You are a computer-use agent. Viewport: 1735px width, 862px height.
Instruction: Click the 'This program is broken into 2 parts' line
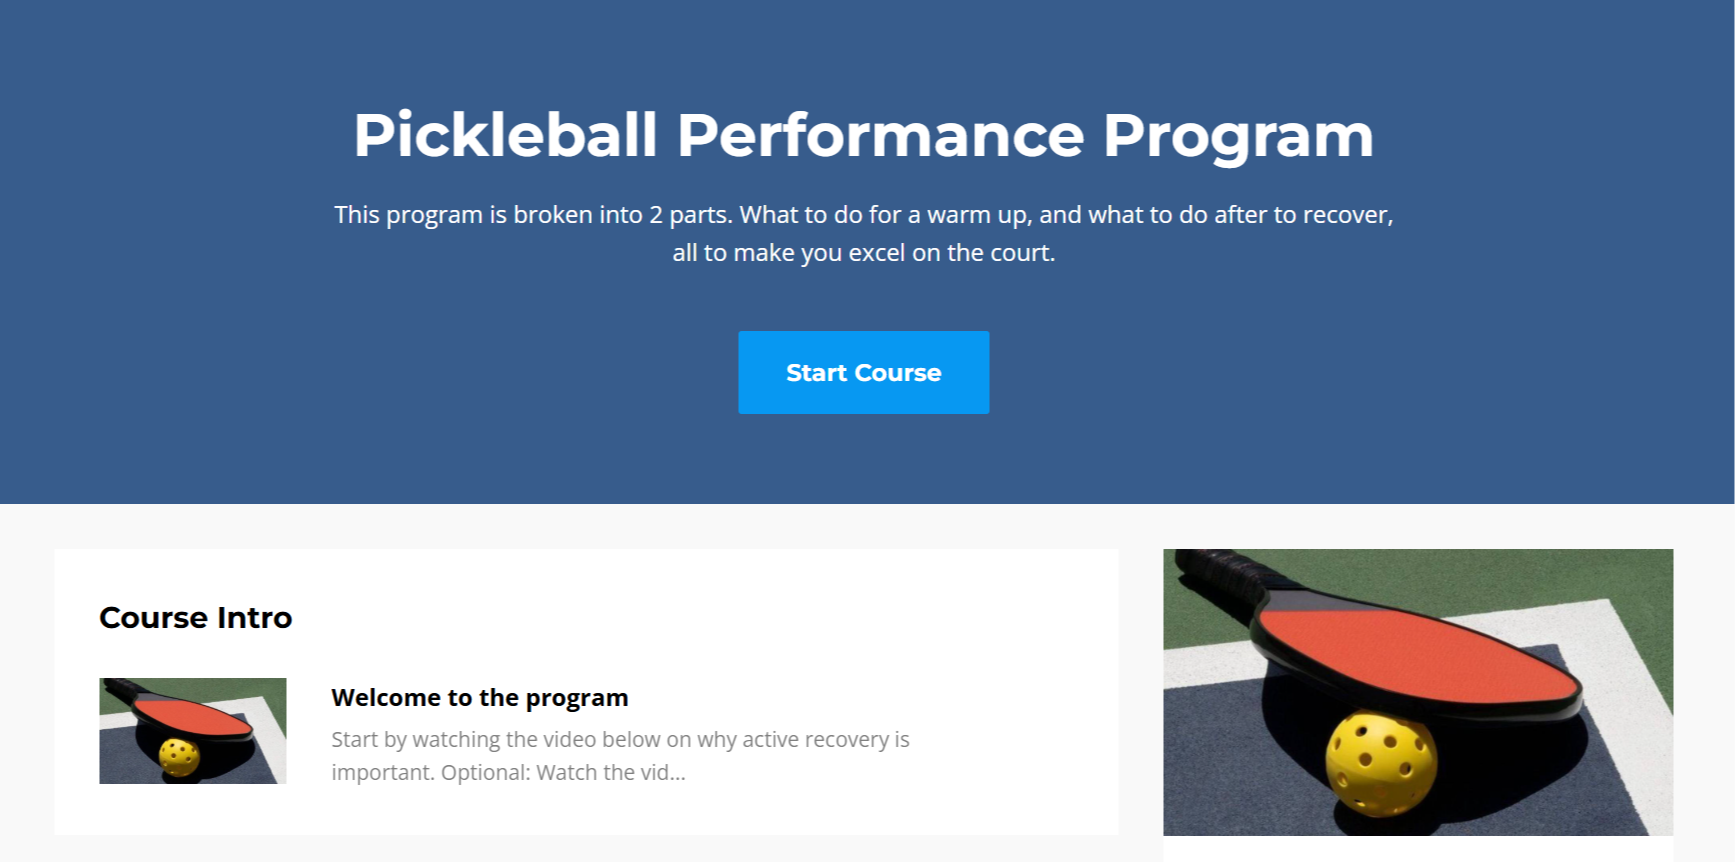[x=863, y=215]
